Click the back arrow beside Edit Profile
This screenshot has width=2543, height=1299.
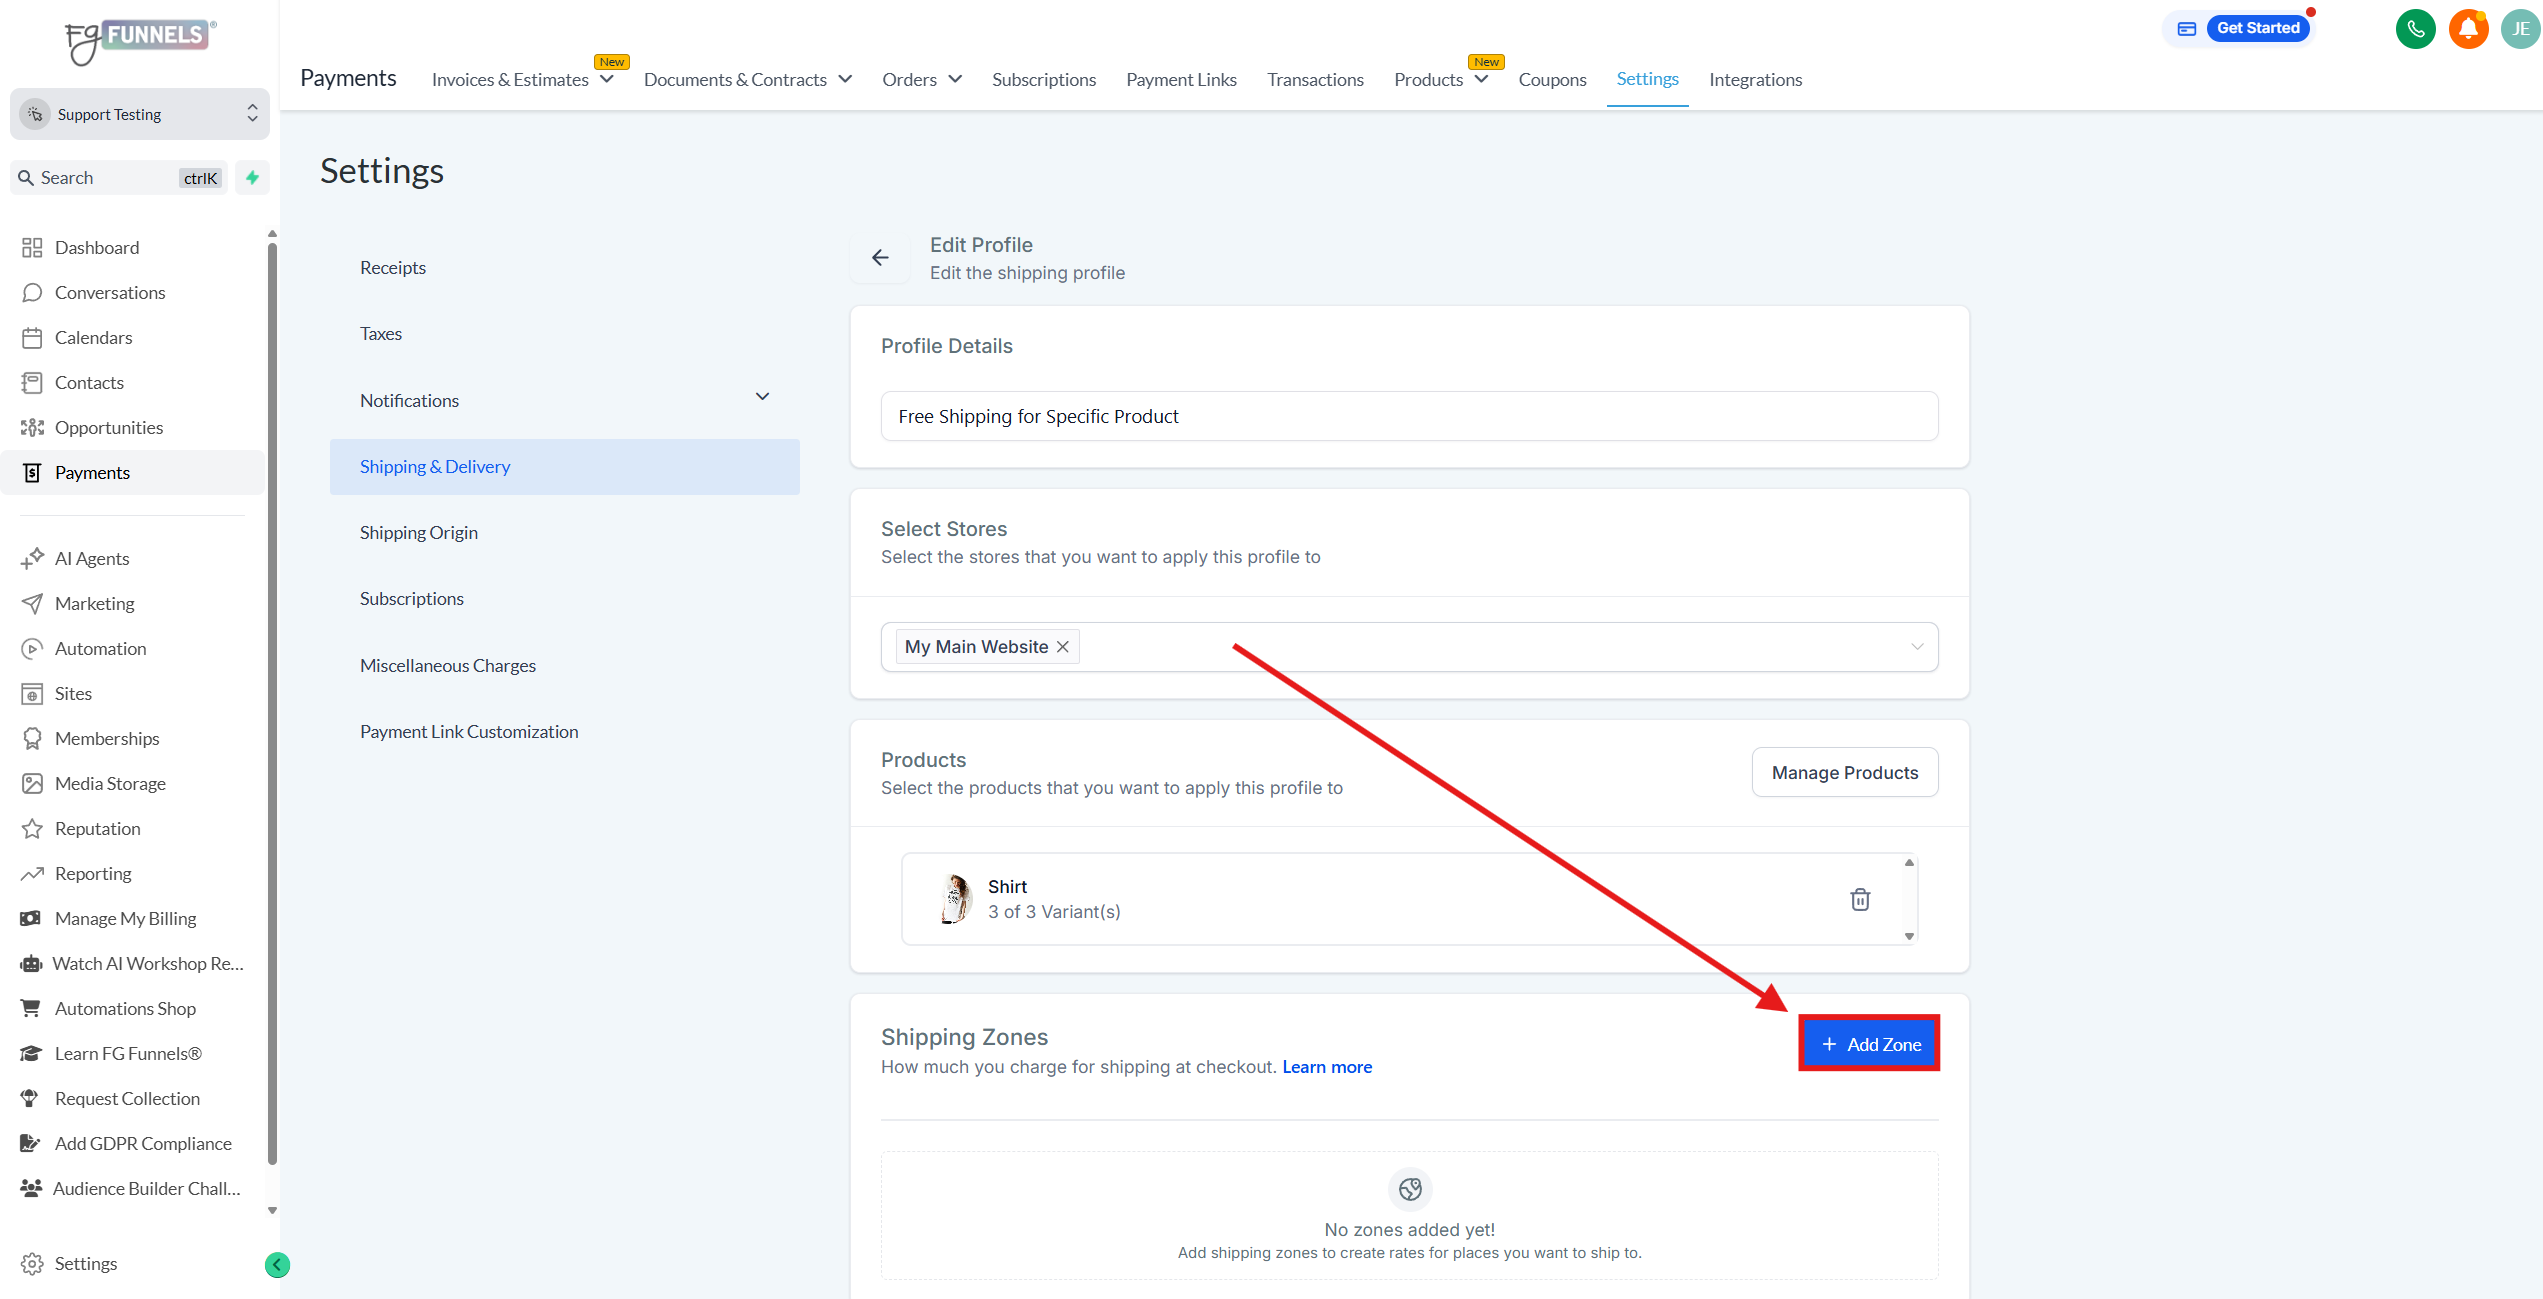click(880, 258)
